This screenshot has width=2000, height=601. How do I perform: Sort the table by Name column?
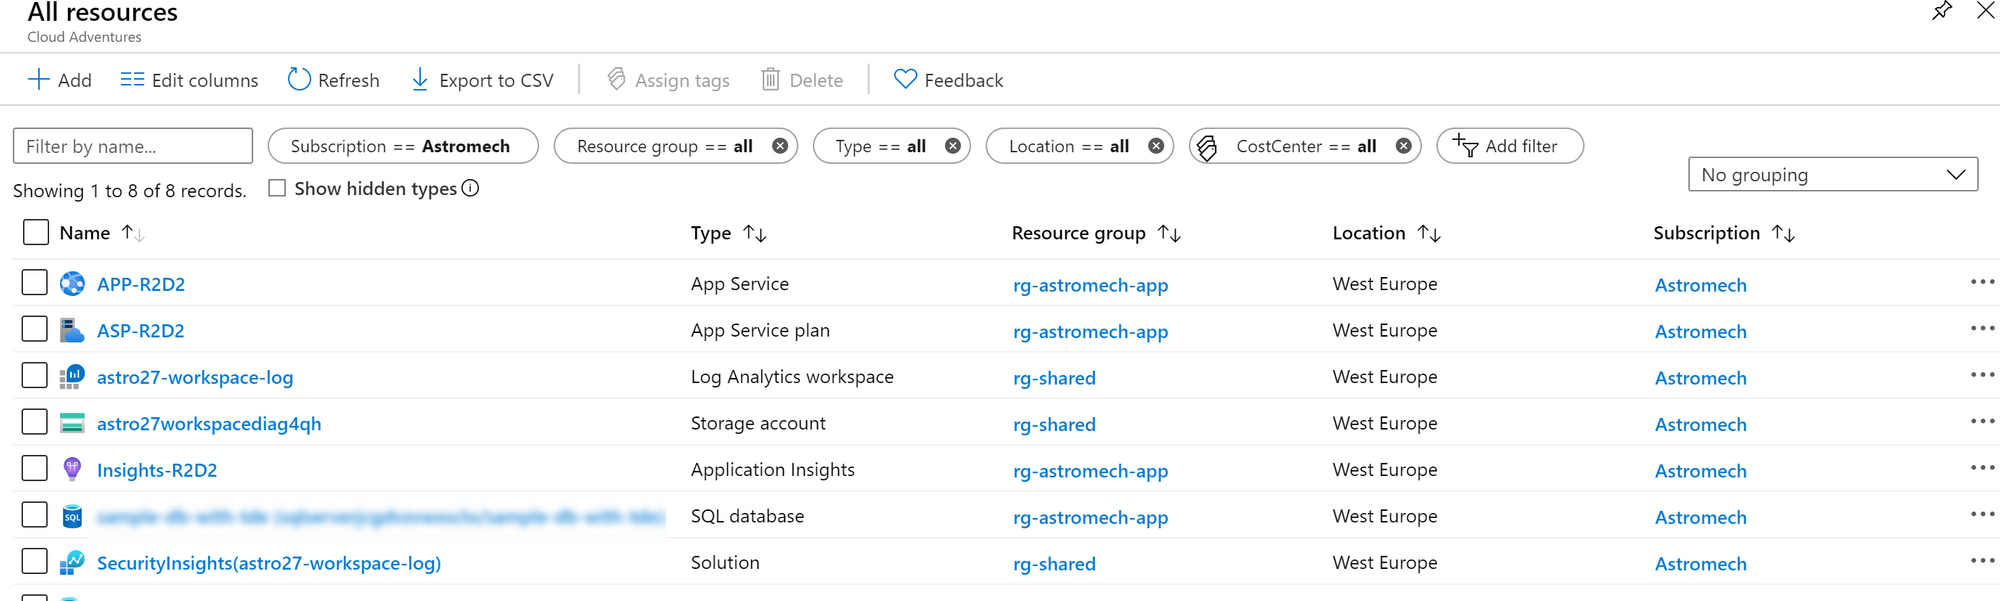[133, 233]
